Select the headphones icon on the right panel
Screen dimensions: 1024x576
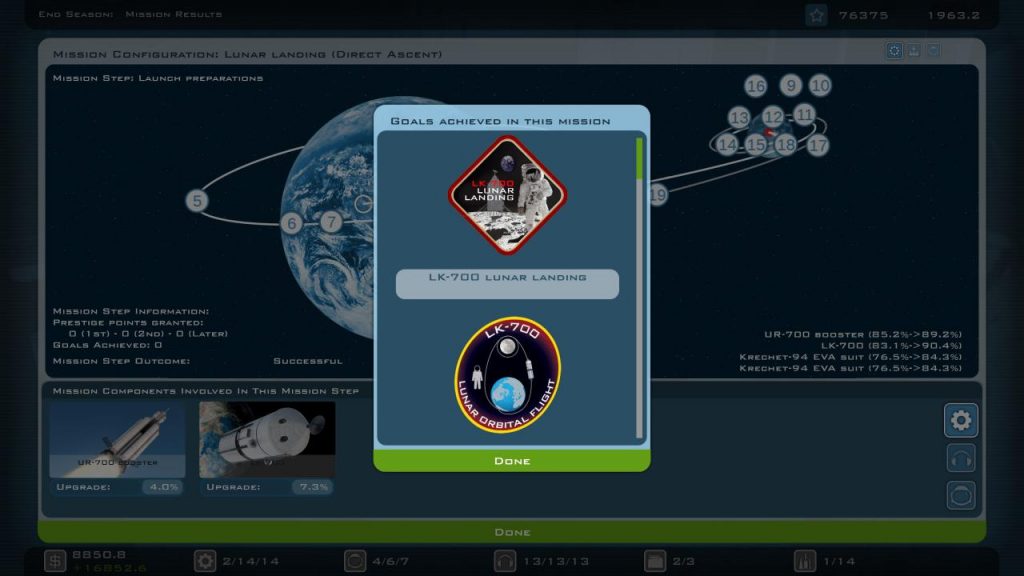tap(961, 458)
